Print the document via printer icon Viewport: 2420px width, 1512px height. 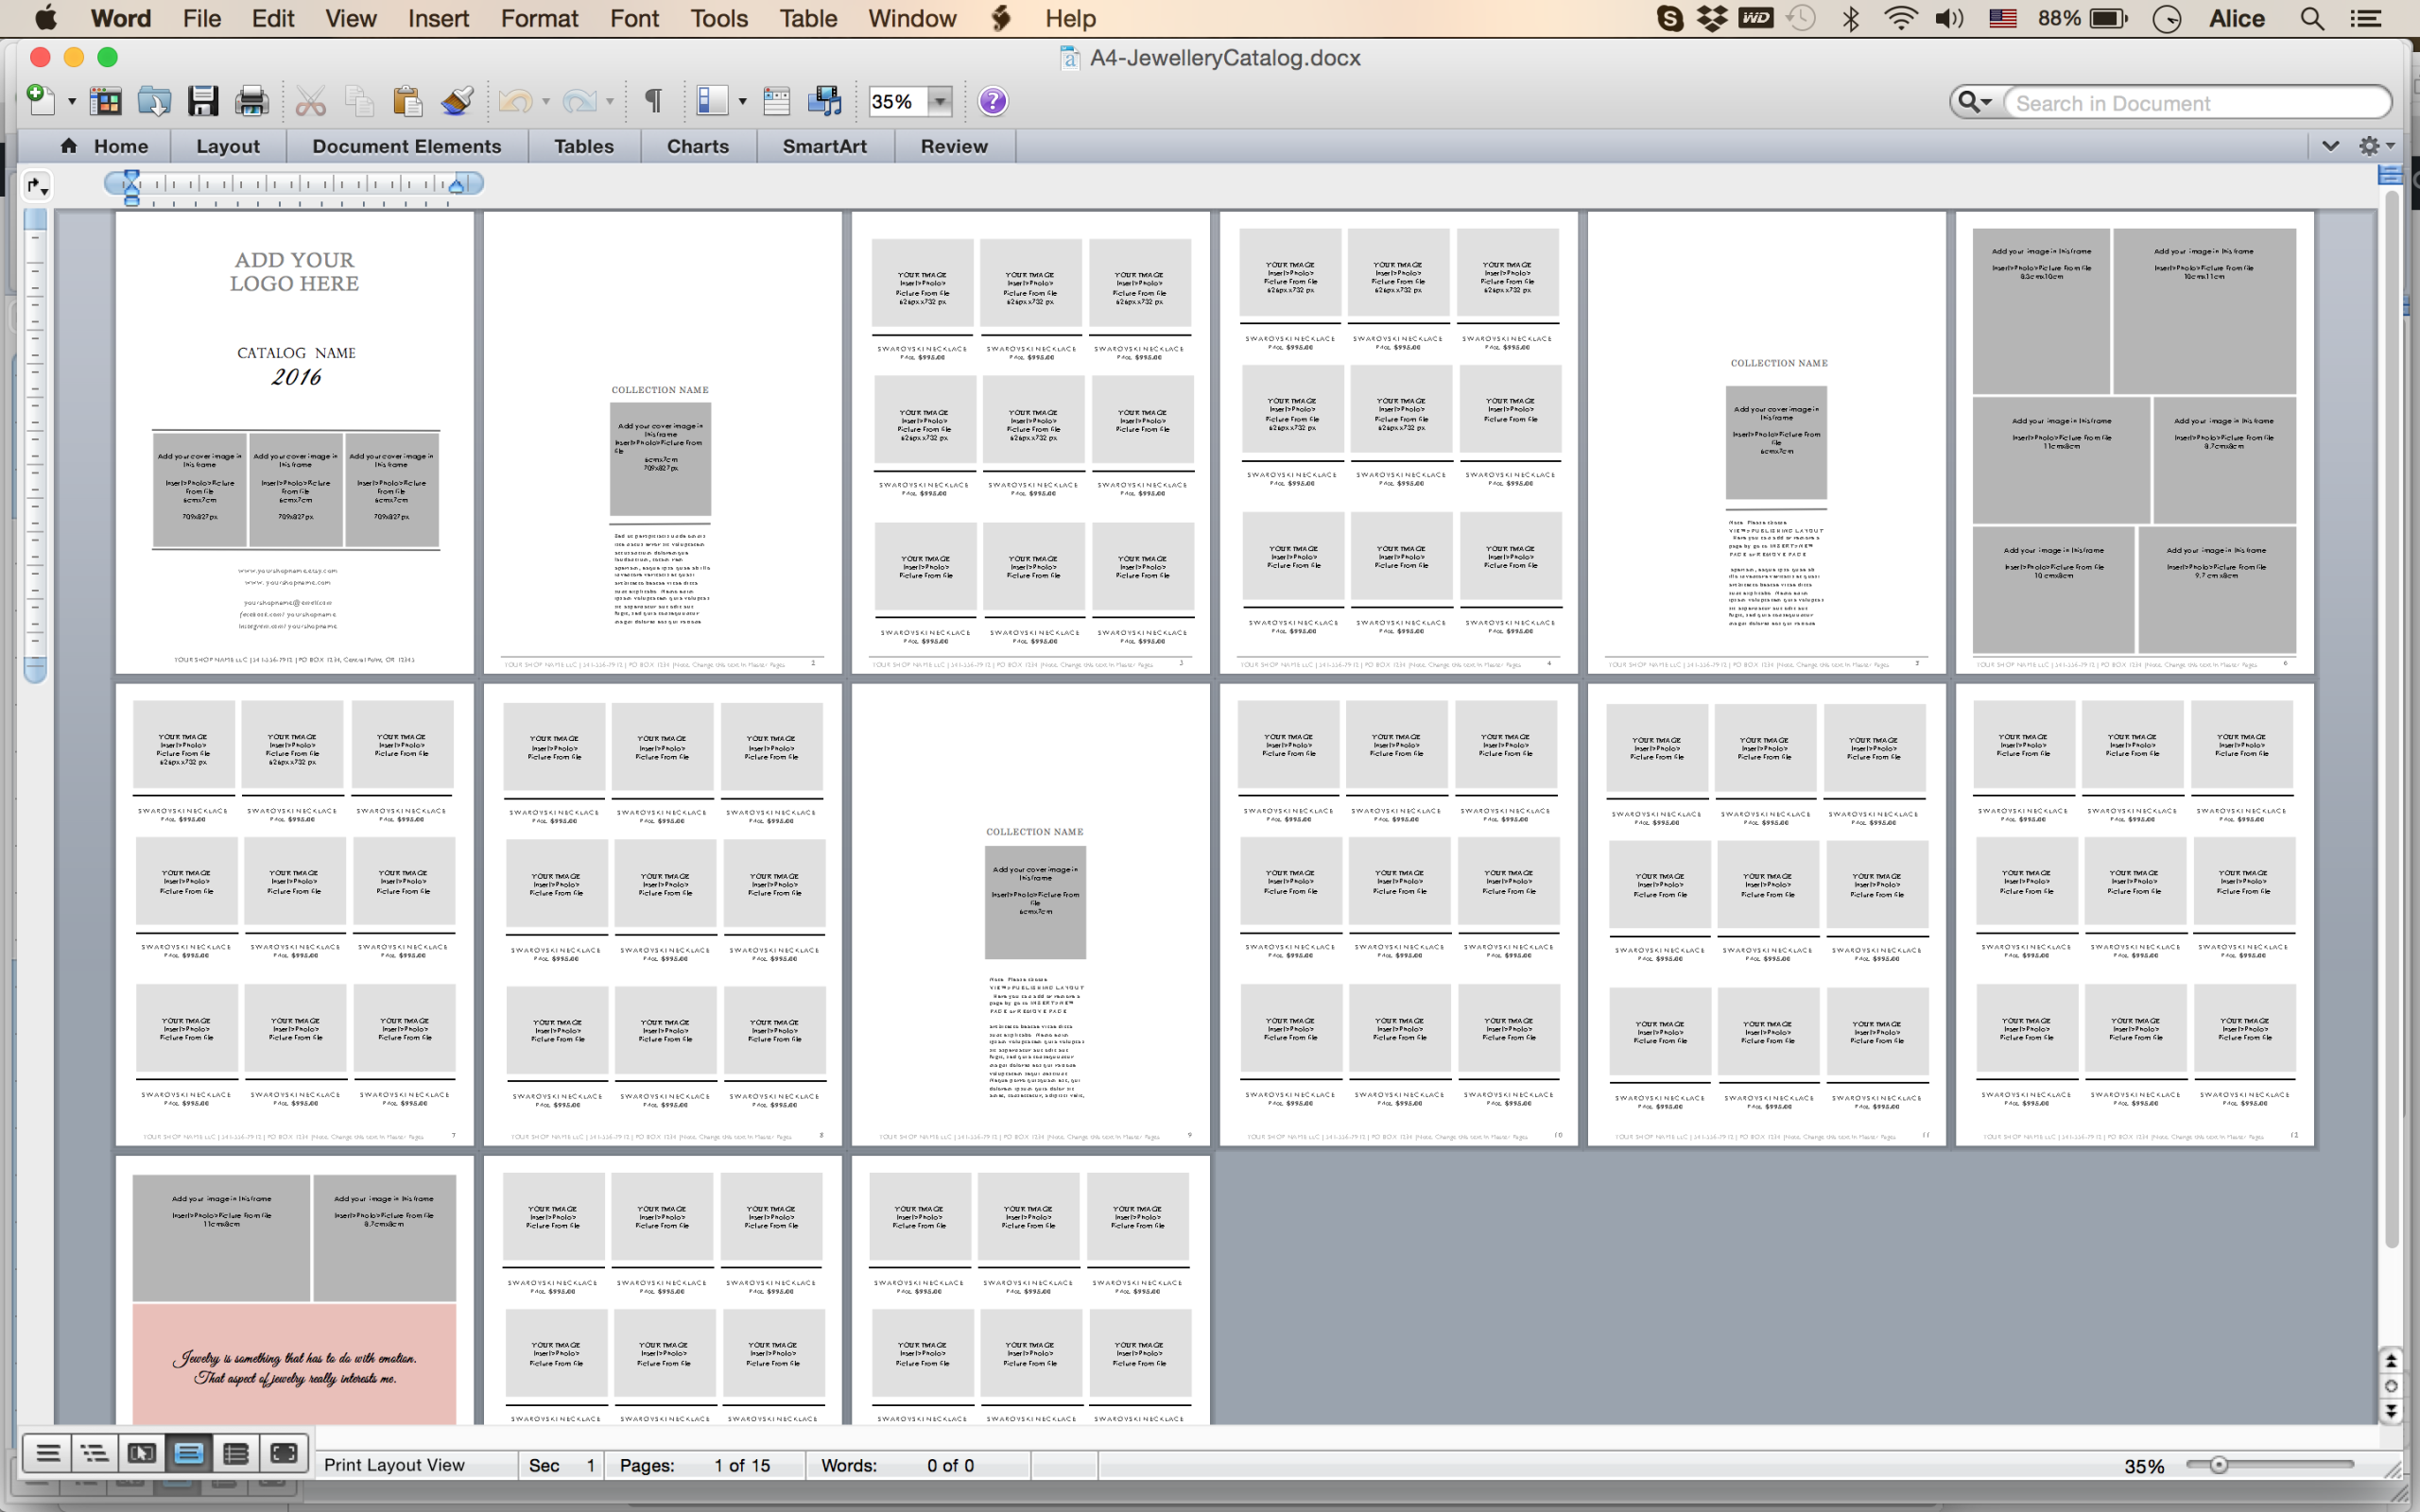(251, 101)
